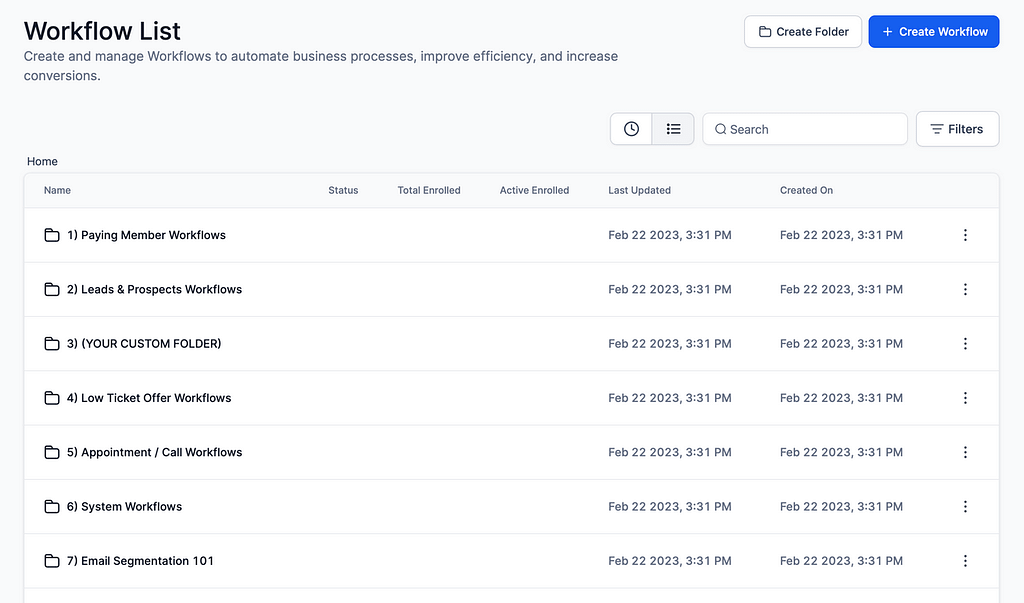Viewport: 1024px width, 603px height.
Task: Focus the Search input field
Action: coord(805,129)
